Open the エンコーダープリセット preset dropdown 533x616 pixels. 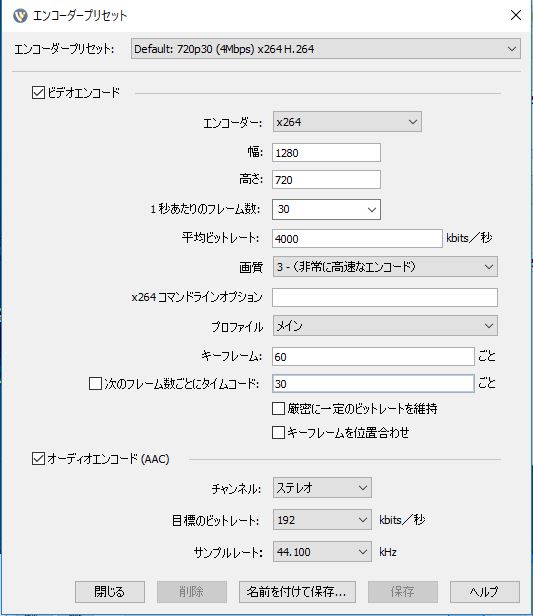pyautogui.click(x=326, y=49)
